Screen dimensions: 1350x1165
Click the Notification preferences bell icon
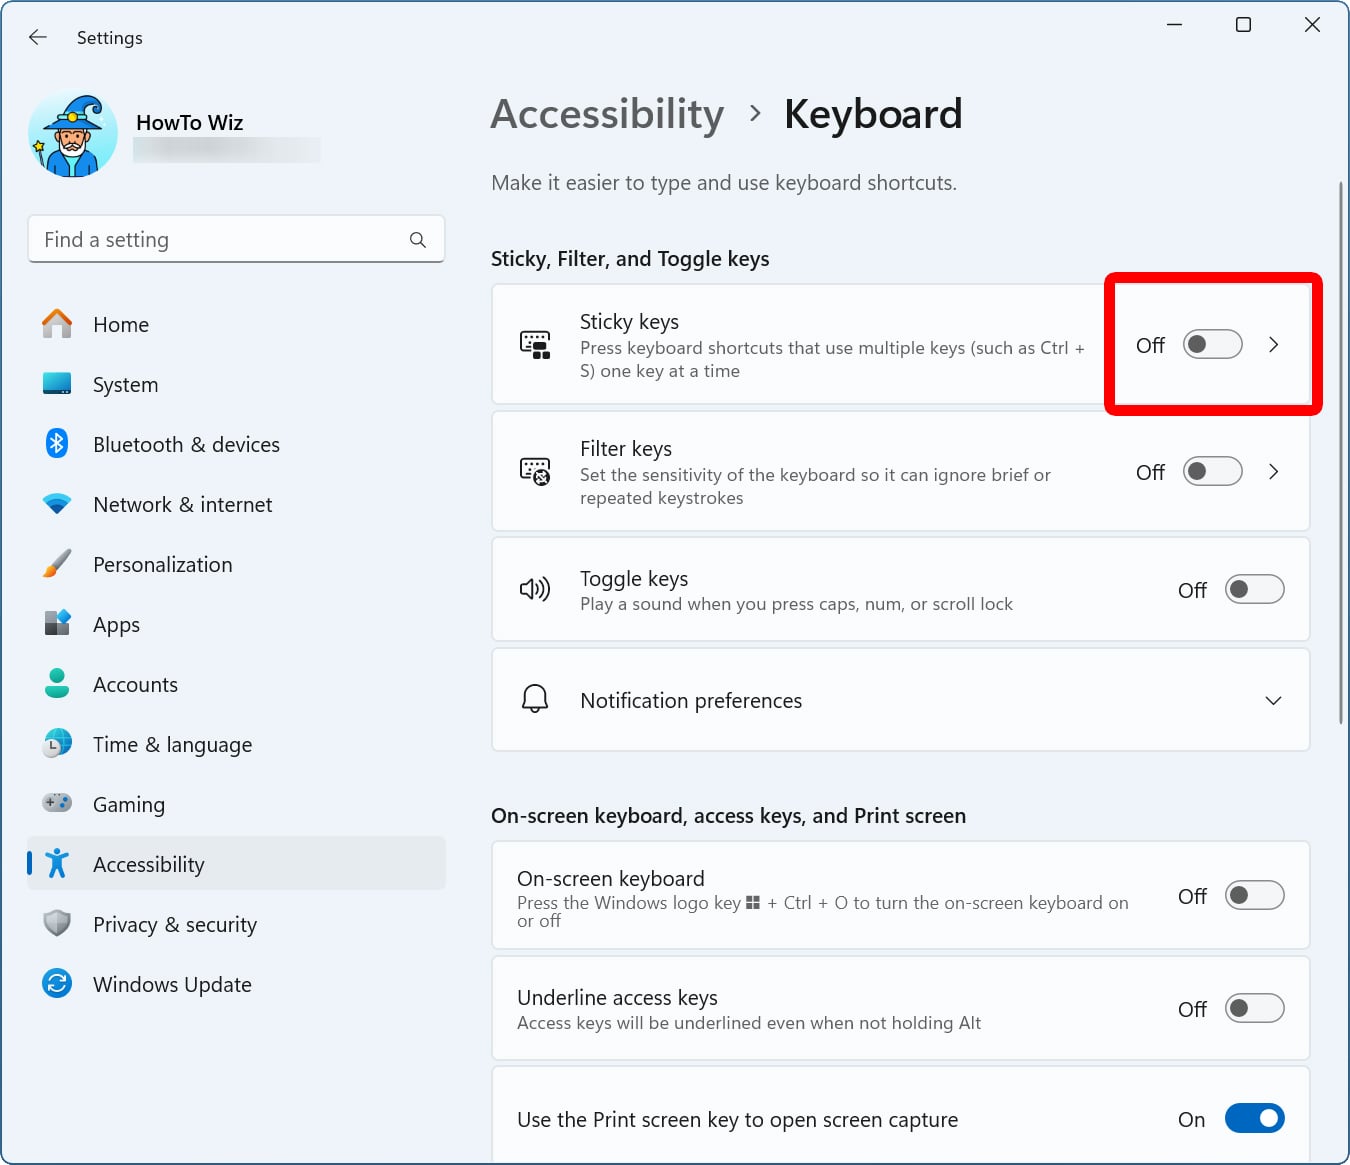click(535, 699)
